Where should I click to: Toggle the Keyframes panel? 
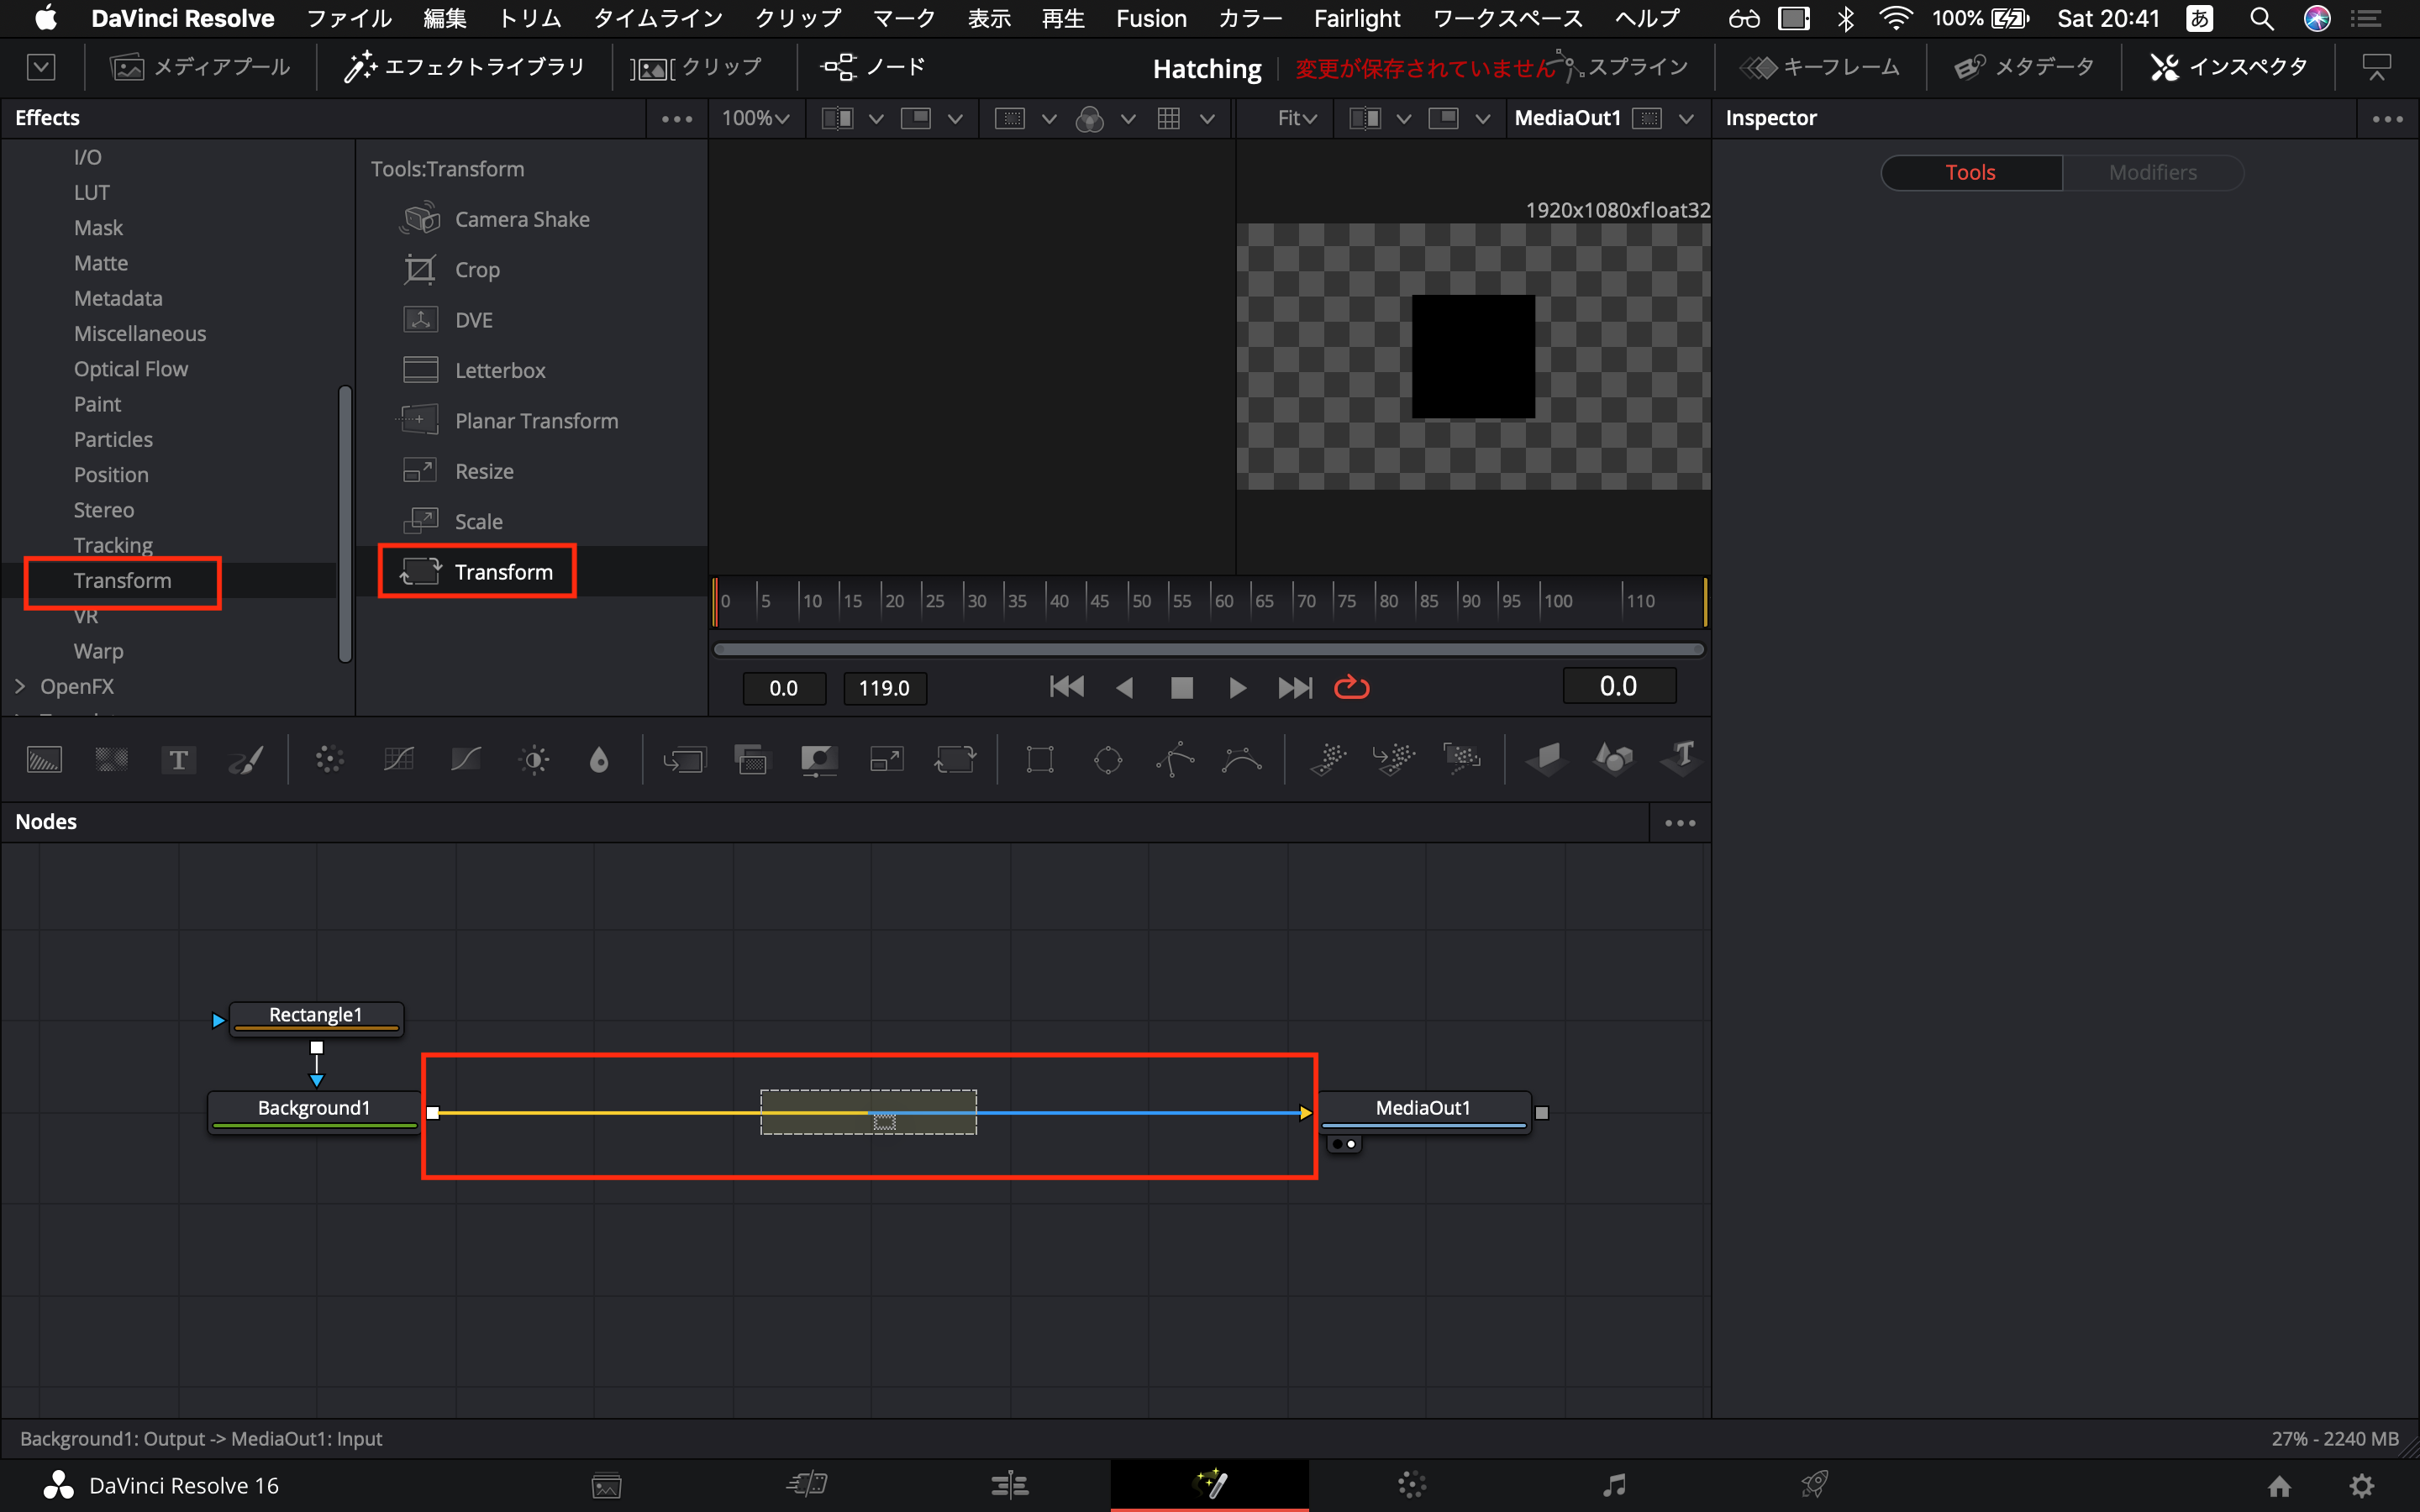coord(1820,67)
